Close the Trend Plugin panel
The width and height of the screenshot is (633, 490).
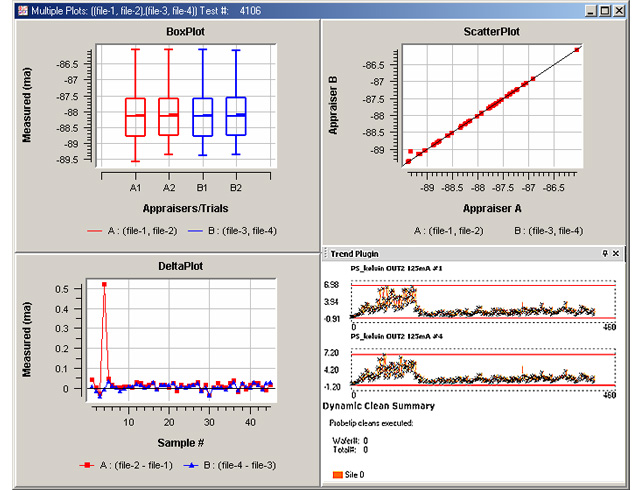point(616,253)
